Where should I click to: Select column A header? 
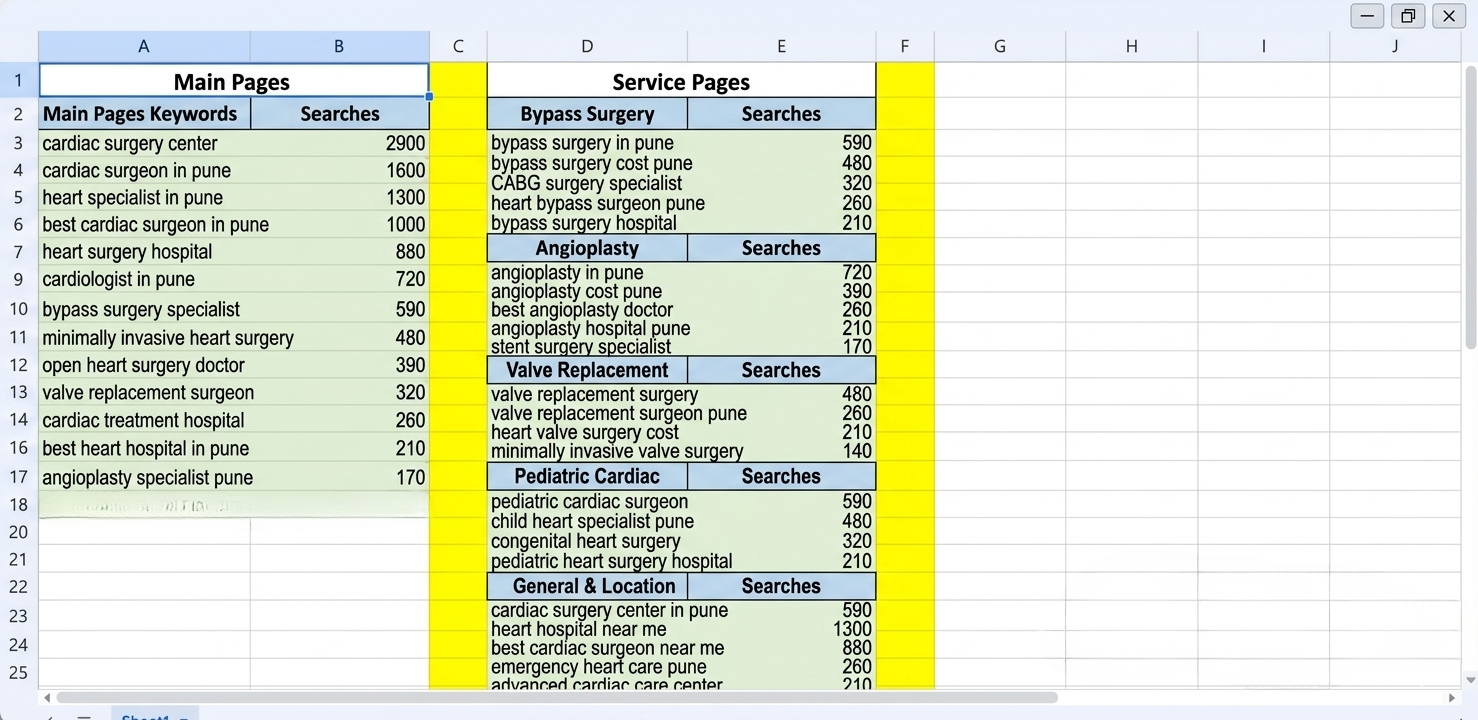pyautogui.click(x=144, y=46)
